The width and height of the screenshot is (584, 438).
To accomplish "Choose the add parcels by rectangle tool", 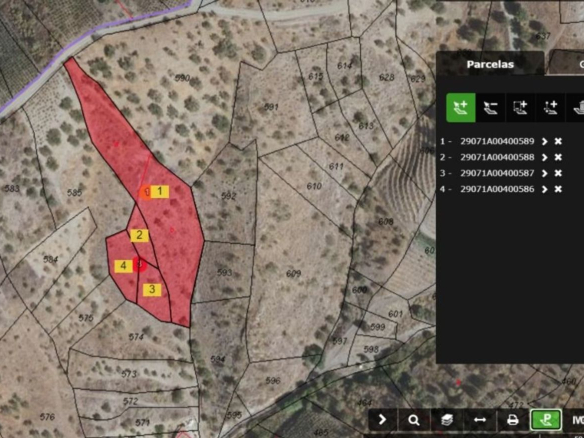I will point(520,108).
